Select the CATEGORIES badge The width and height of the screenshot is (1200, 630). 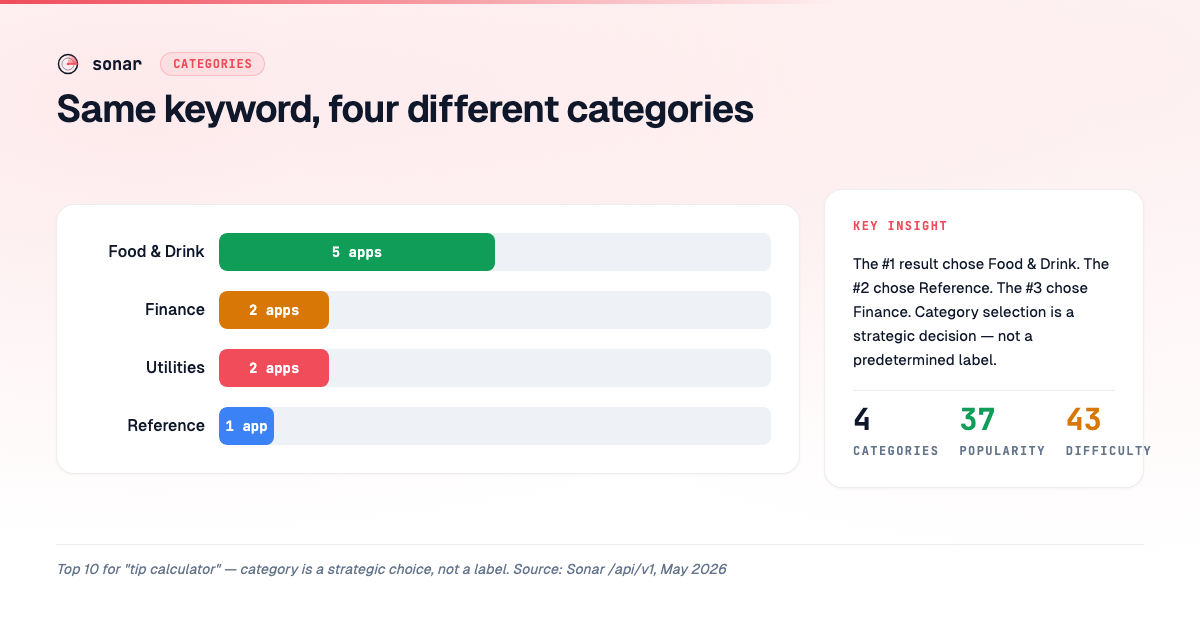click(212, 64)
